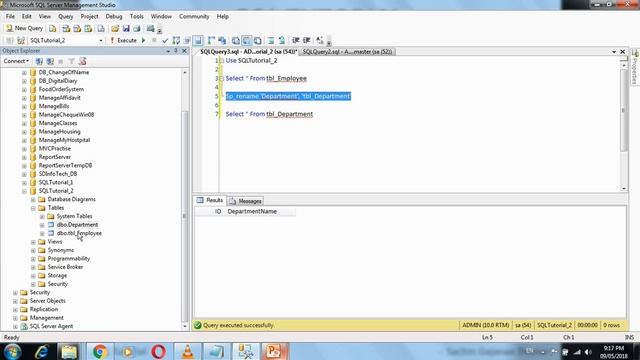
Task: Refresh the Object Explorer tree
Action: (x=82, y=61)
